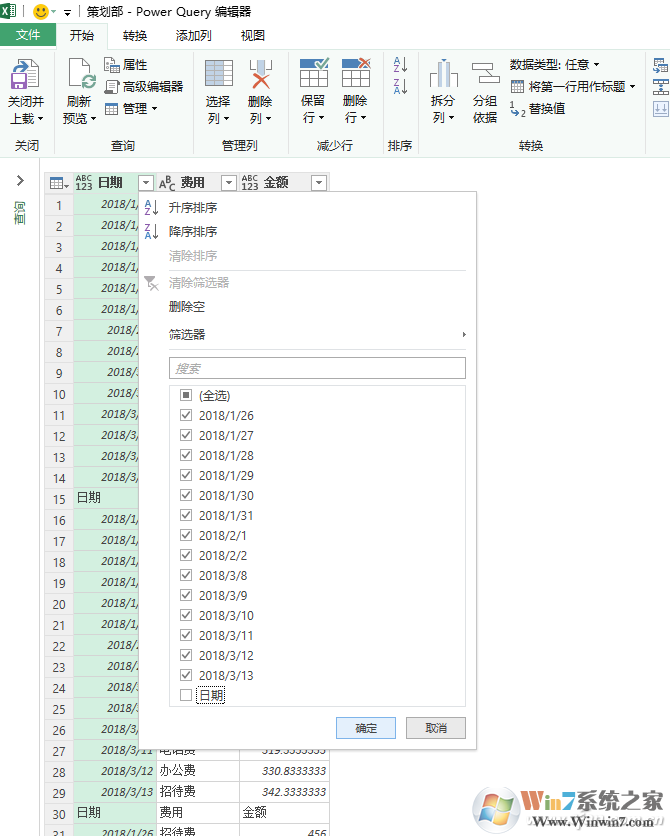Click the Group By (分组依据) icon
670x836 pixels.
pyautogui.click(x=485, y=74)
